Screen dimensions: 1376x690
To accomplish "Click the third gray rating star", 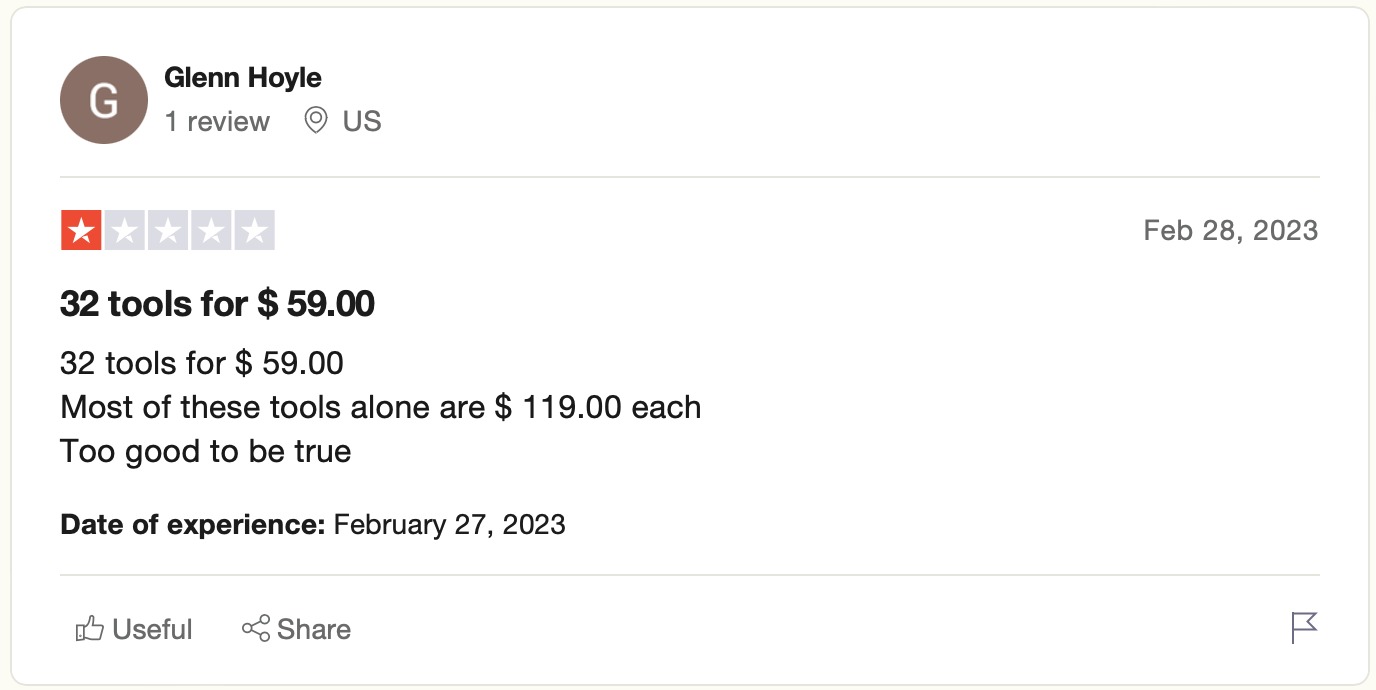I will 168,231.
